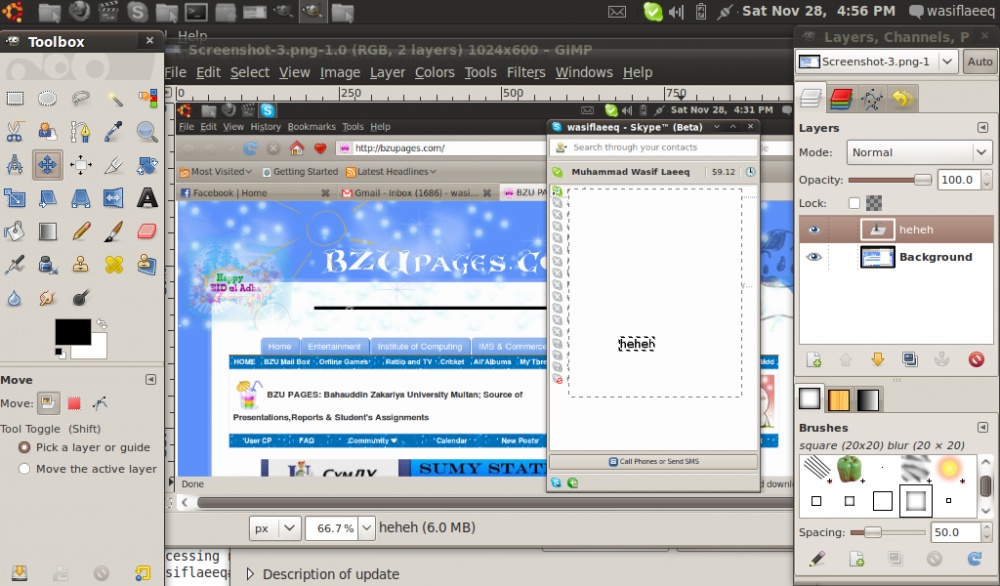Screen dimensions: 1000x586
Task: Choose the Pencil tool
Action: pos(81,231)
